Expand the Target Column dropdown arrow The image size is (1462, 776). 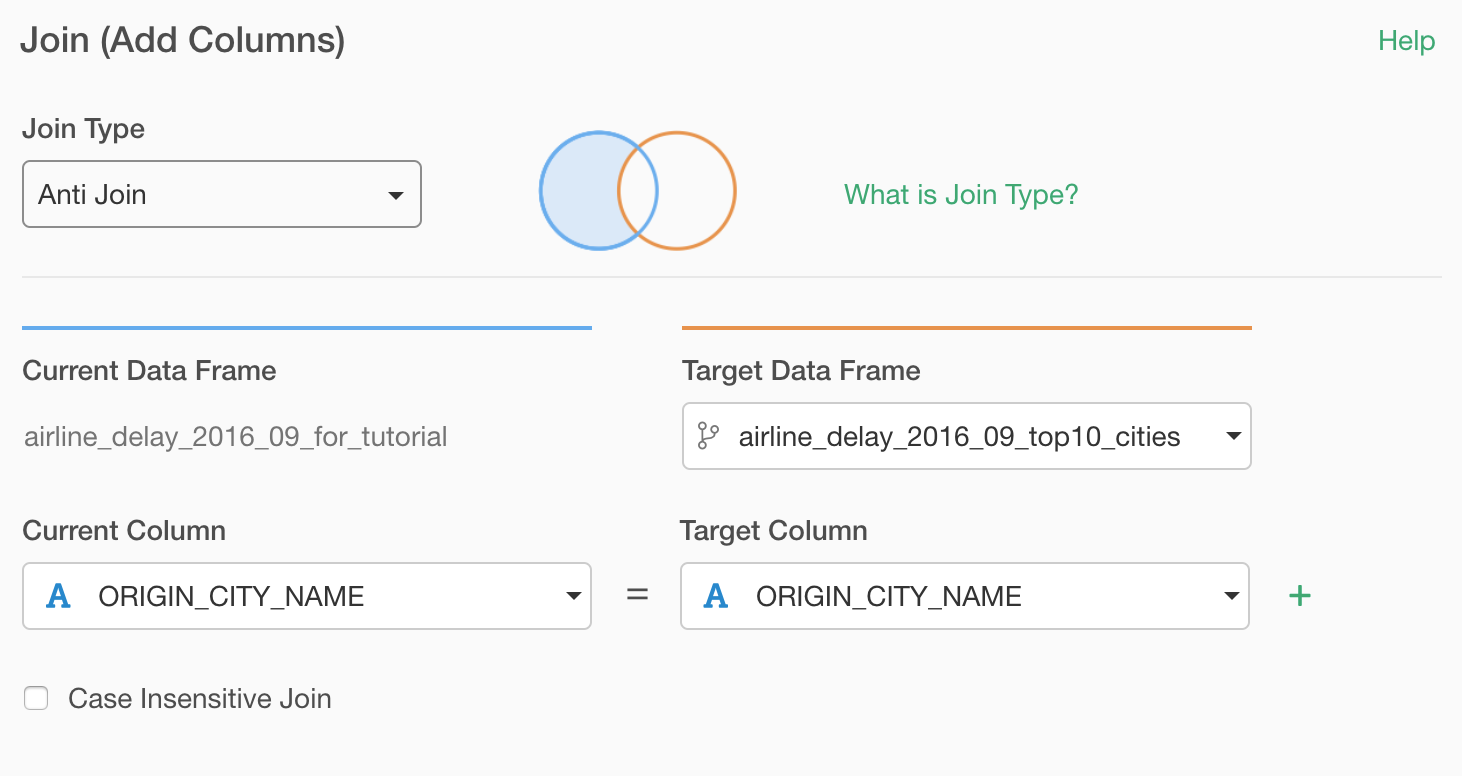[x=1231, y=596]
